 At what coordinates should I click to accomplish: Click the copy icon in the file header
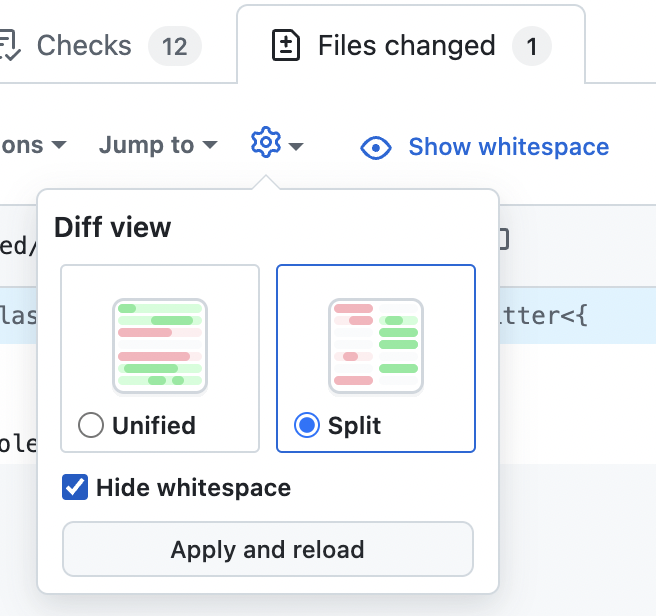click(503, 239)
